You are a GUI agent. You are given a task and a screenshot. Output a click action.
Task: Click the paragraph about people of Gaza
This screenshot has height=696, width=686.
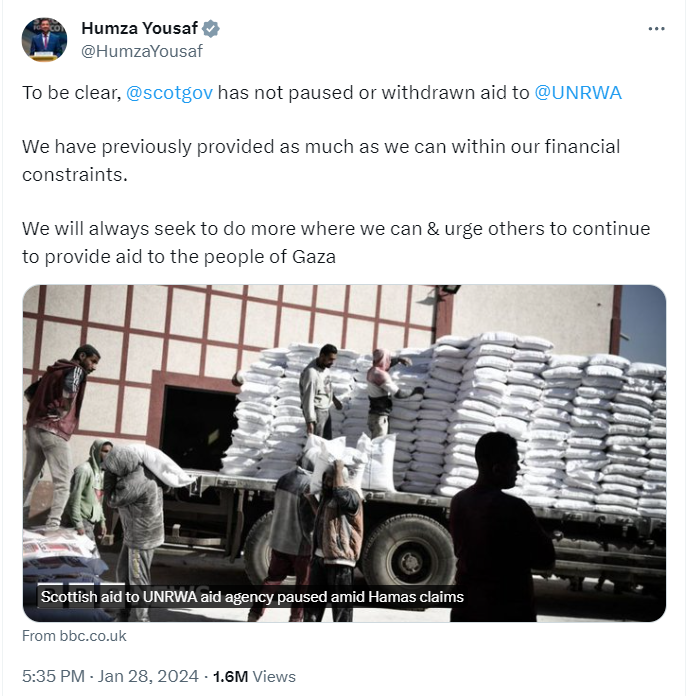click(x=336, y=242)
